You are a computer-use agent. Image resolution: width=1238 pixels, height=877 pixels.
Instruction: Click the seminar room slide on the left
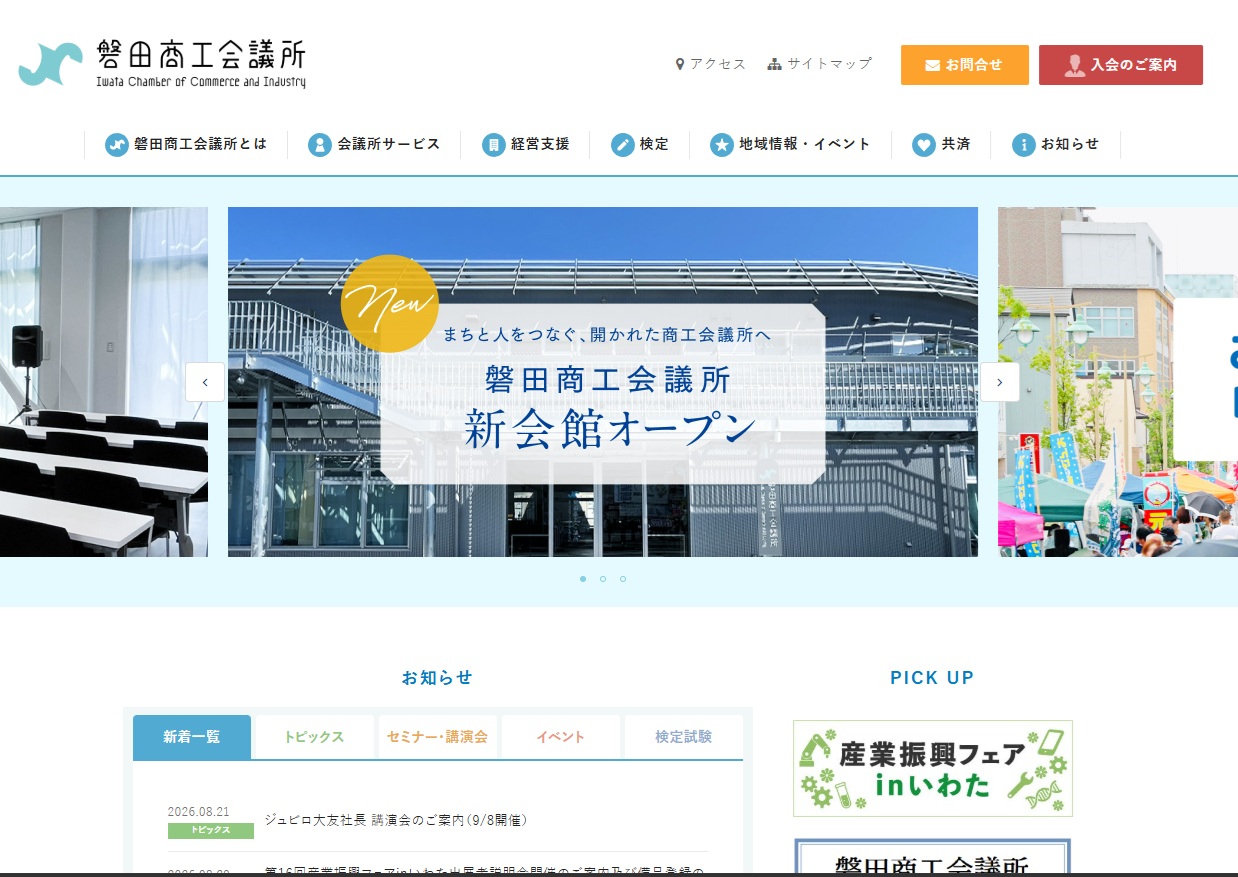[x=104, y=382]
